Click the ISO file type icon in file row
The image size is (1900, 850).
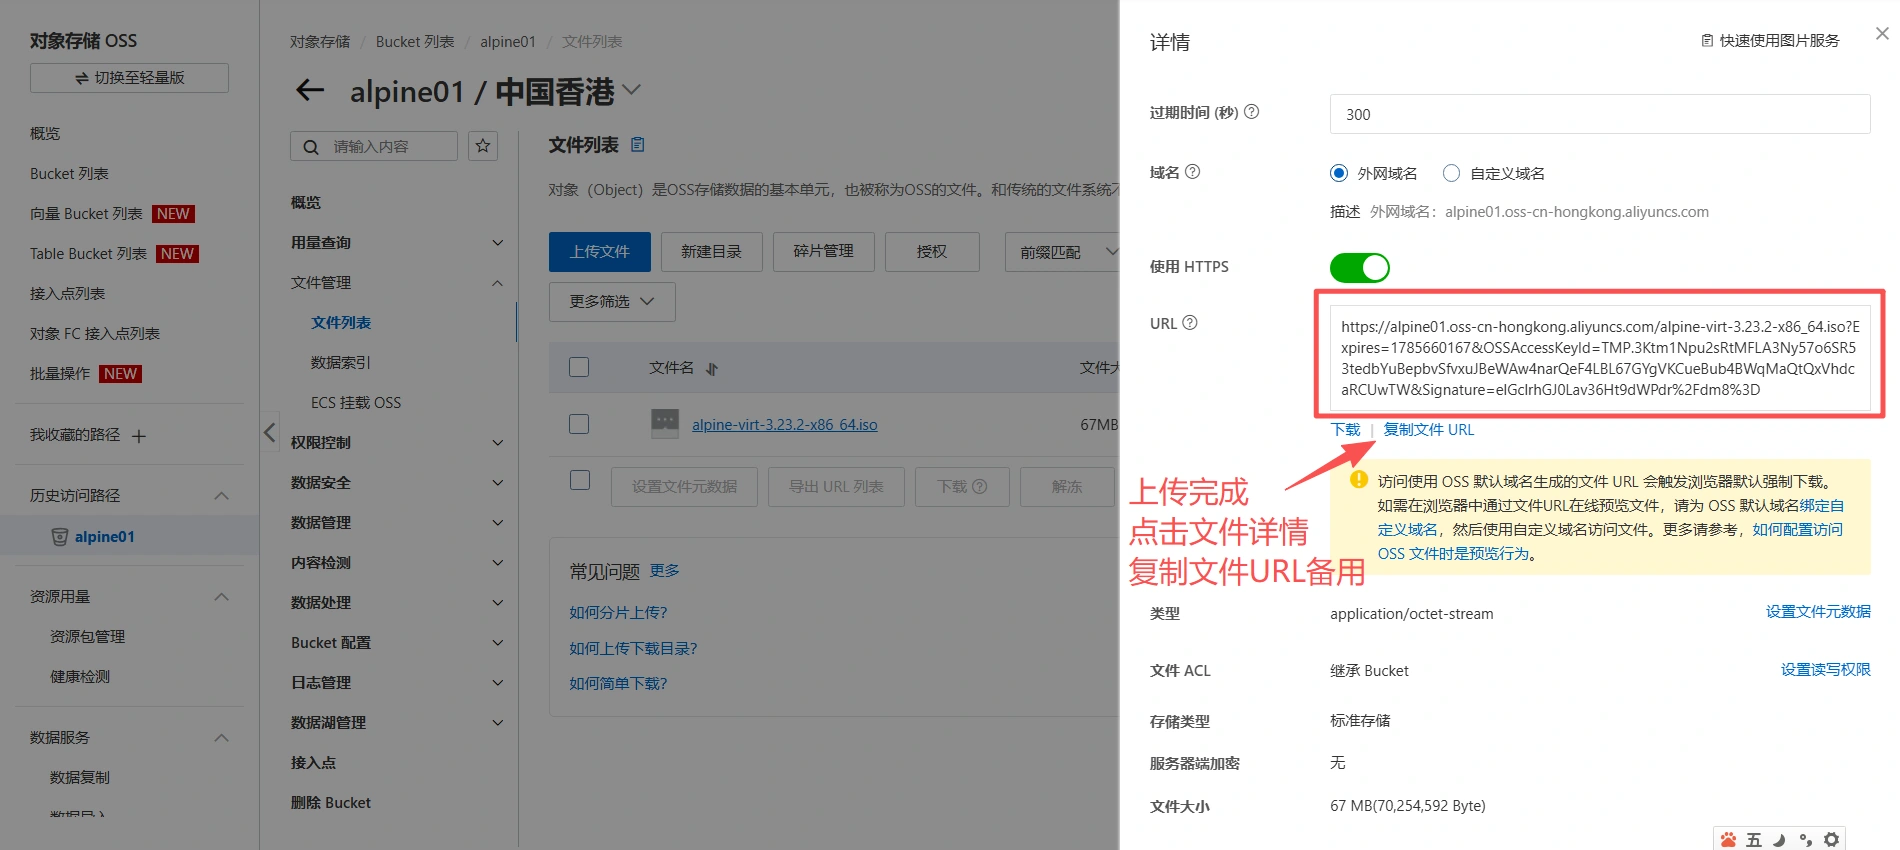click(665, 423)
